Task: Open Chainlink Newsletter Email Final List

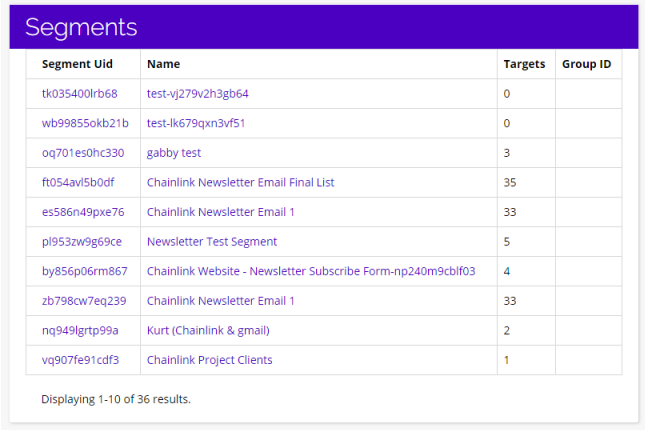Action: tap(240, 182)
